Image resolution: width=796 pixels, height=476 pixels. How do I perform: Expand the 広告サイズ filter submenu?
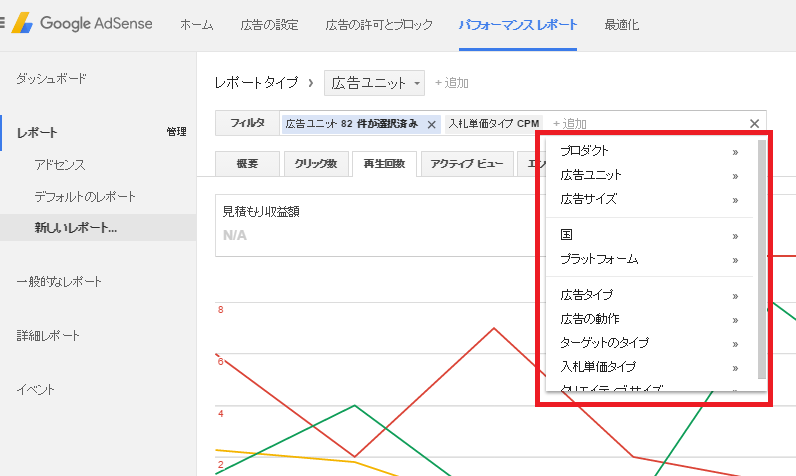[x=649, y=199]
